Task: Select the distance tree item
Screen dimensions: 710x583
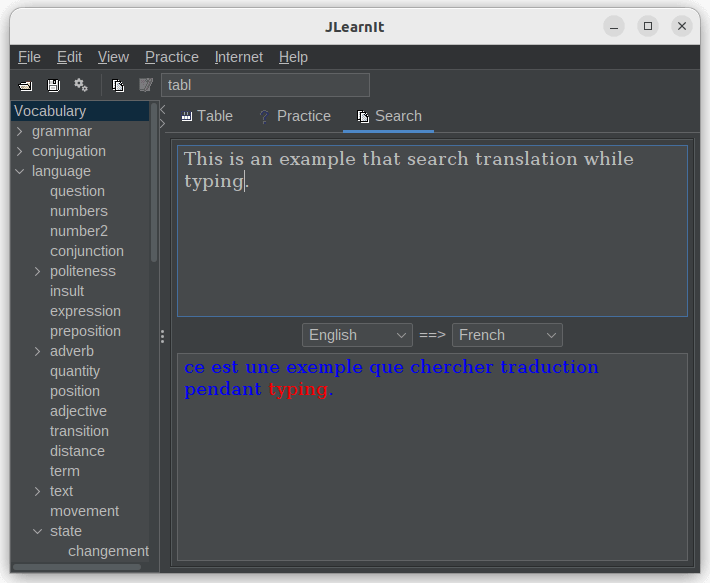Action: coord(77,451)
